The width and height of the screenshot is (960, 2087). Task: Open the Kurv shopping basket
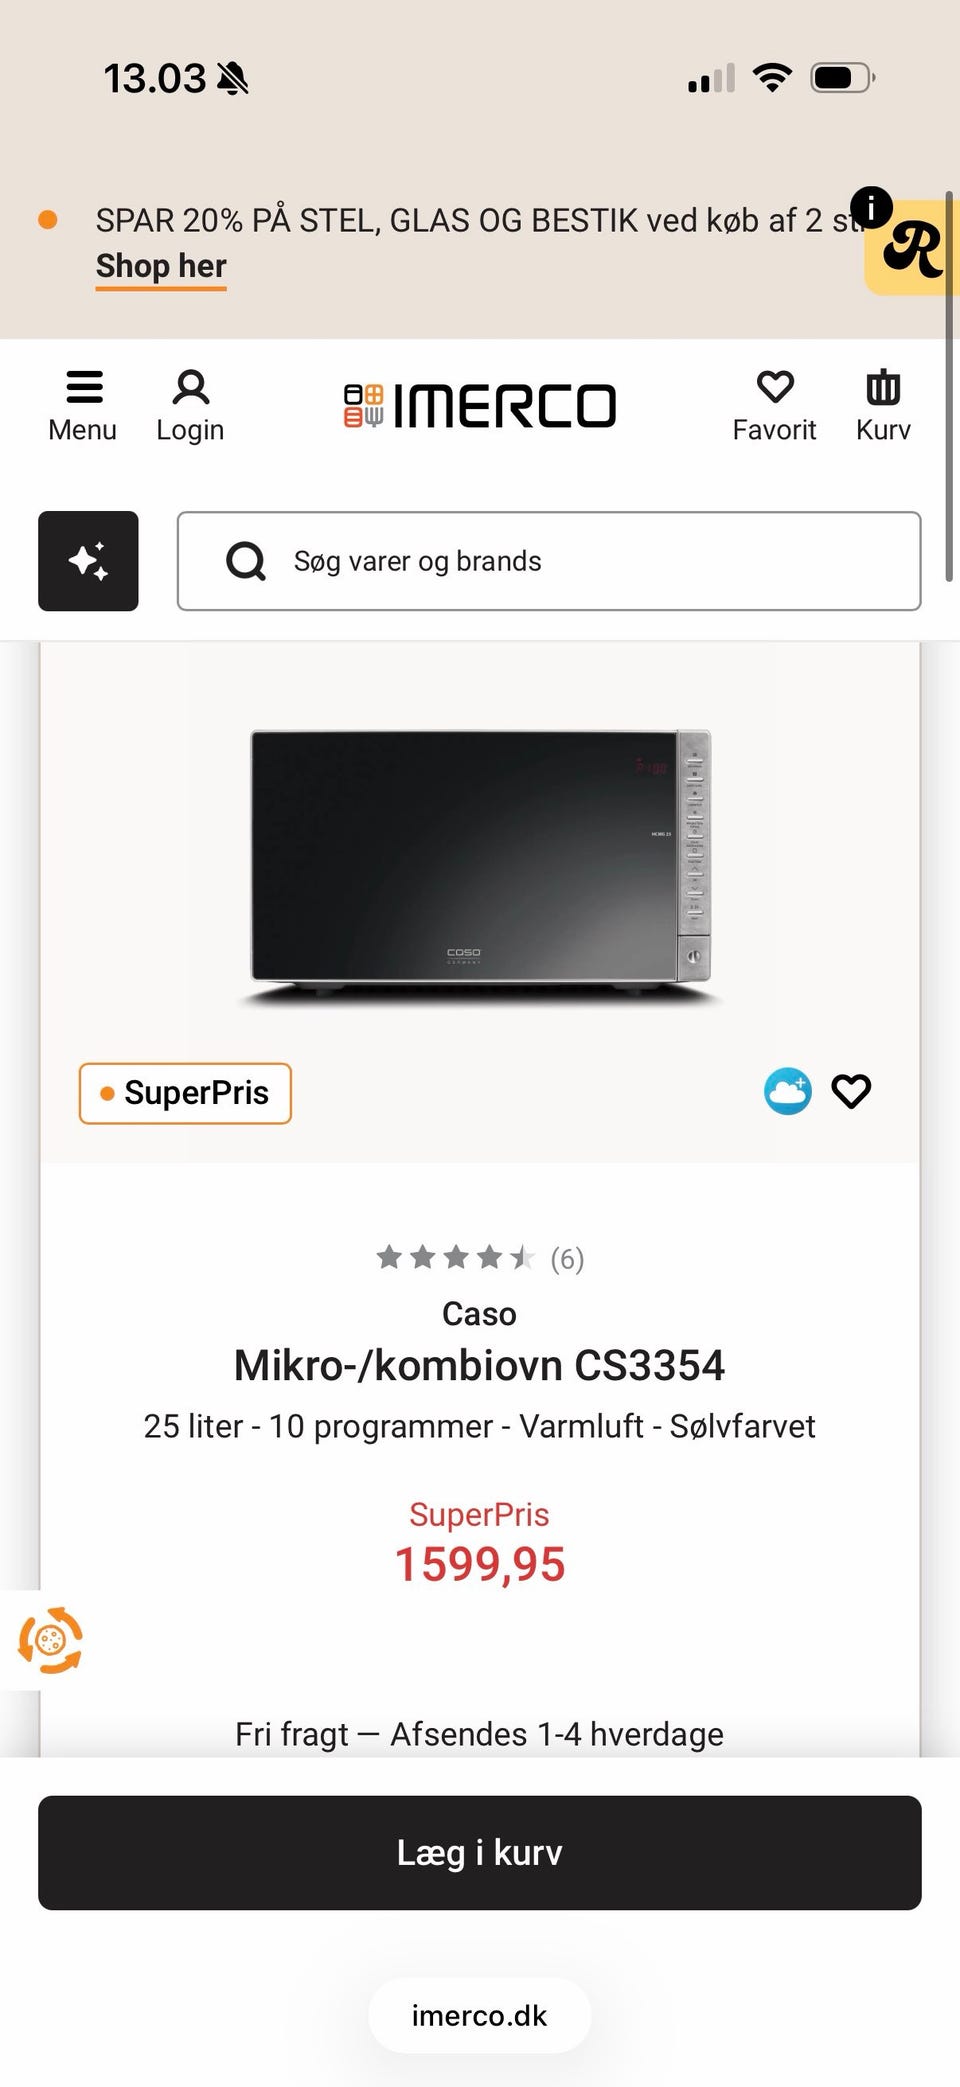tap(883, 406)
